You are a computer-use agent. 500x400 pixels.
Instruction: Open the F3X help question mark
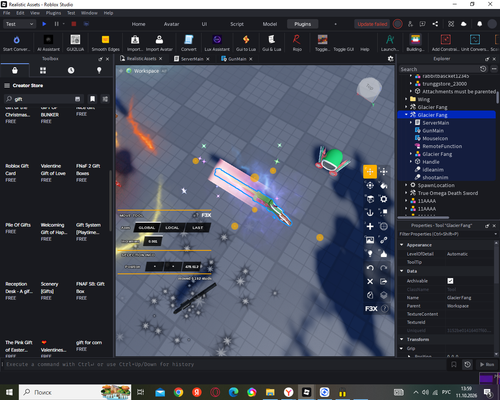coord(384,309)
